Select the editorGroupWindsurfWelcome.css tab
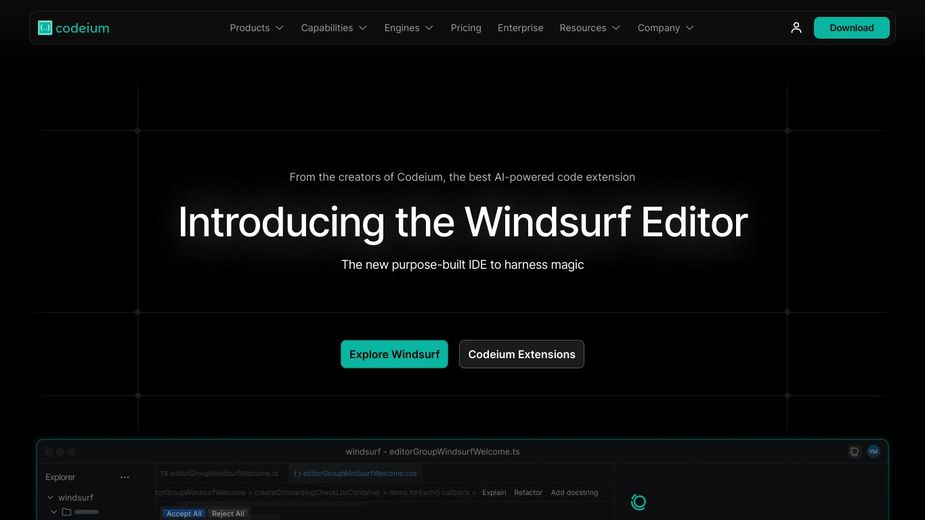The width and height of the screenshot is (925, 520). pos(355,473)
